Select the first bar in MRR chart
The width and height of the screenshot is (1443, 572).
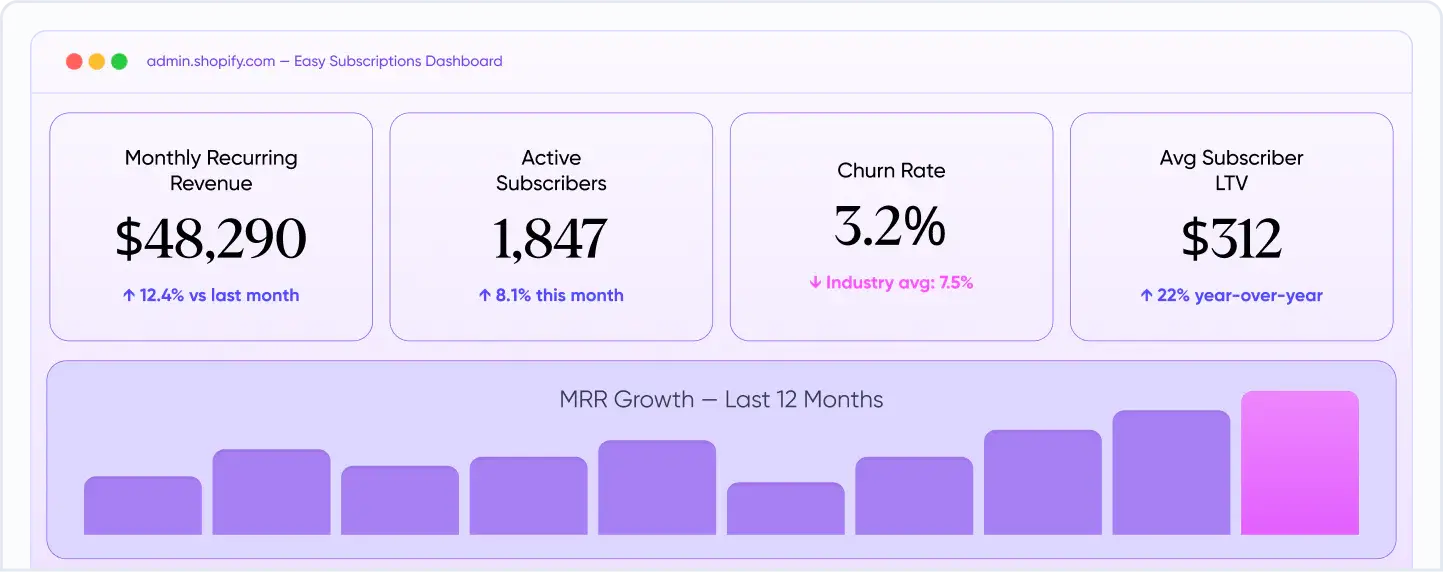tap(143, 506)
